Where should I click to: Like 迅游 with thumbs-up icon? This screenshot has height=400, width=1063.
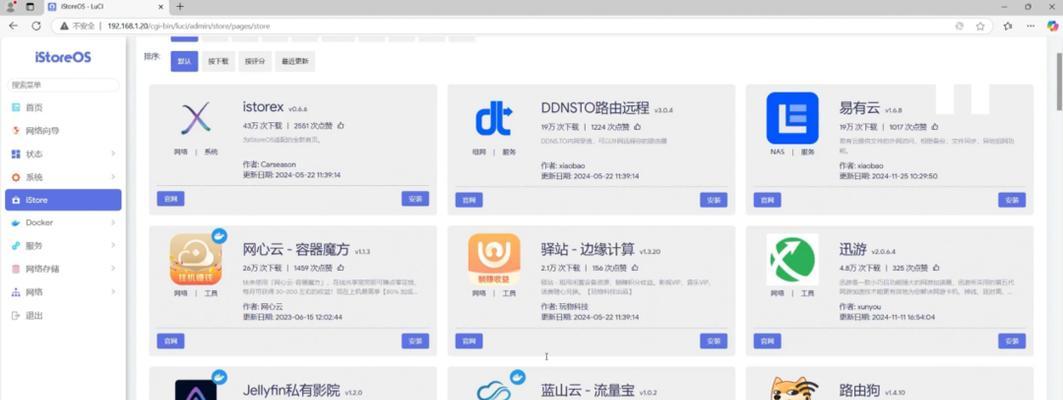tap(936, 267)
